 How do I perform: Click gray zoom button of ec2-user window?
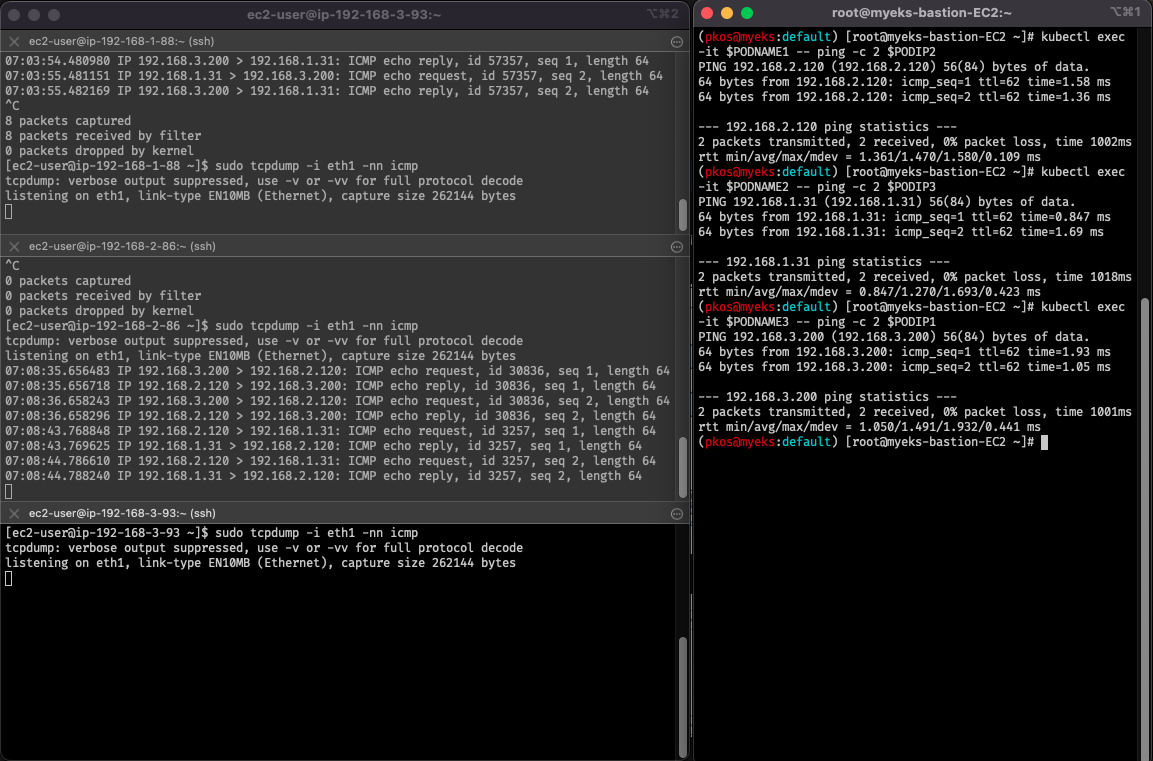(54, 15)
